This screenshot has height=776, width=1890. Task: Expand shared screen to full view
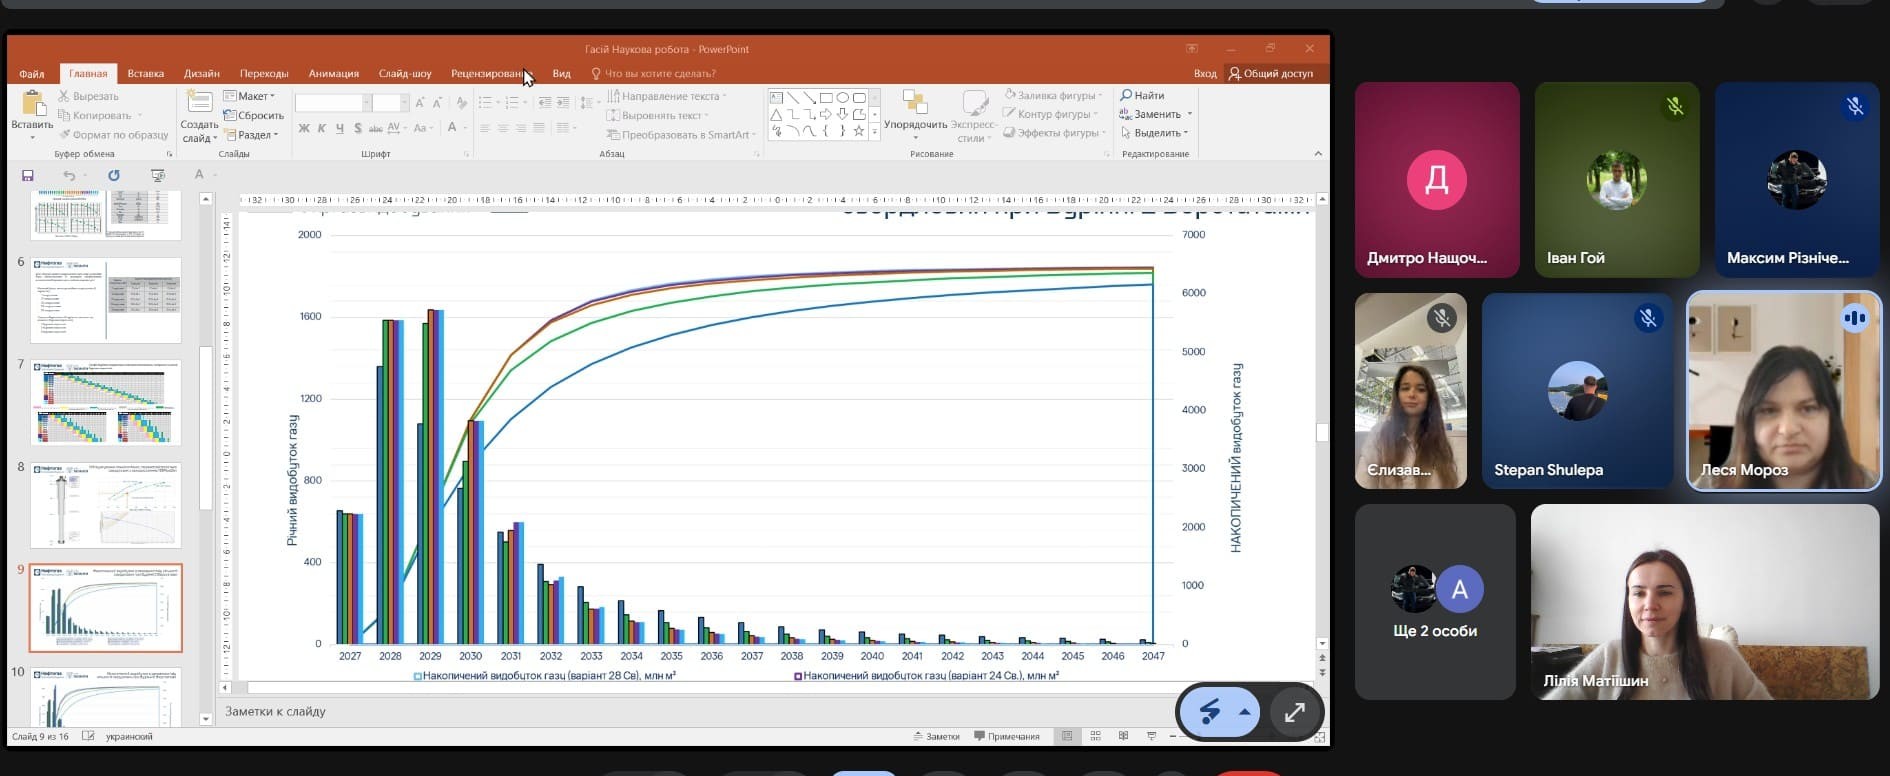click(x=1294, y=712)
